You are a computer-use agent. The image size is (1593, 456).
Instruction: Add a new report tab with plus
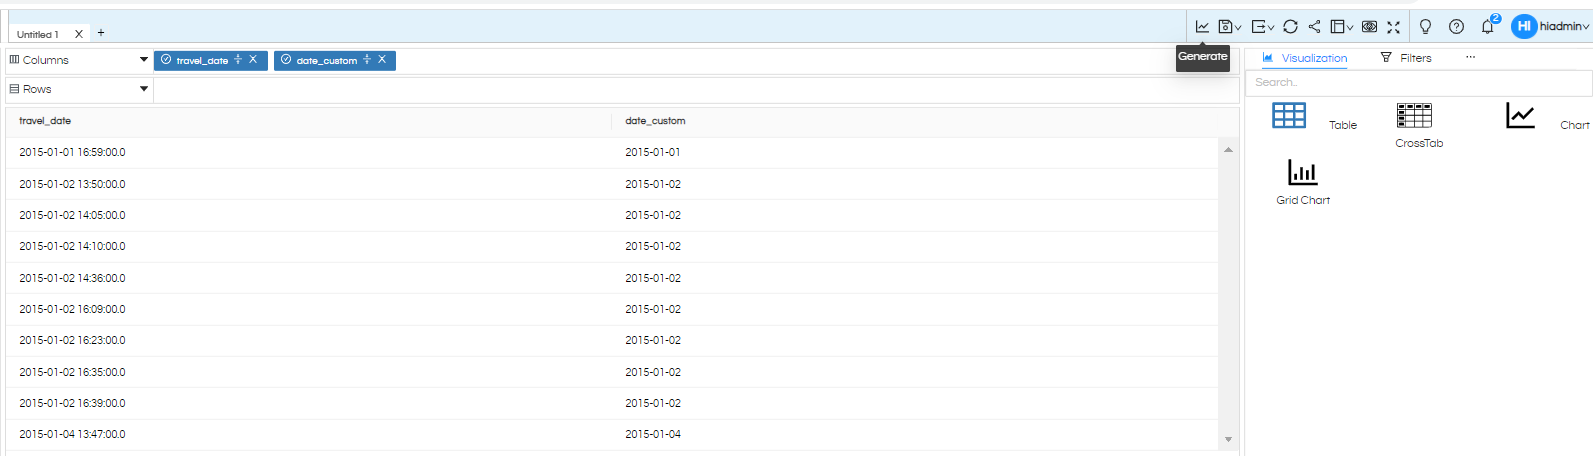[101, 33]
